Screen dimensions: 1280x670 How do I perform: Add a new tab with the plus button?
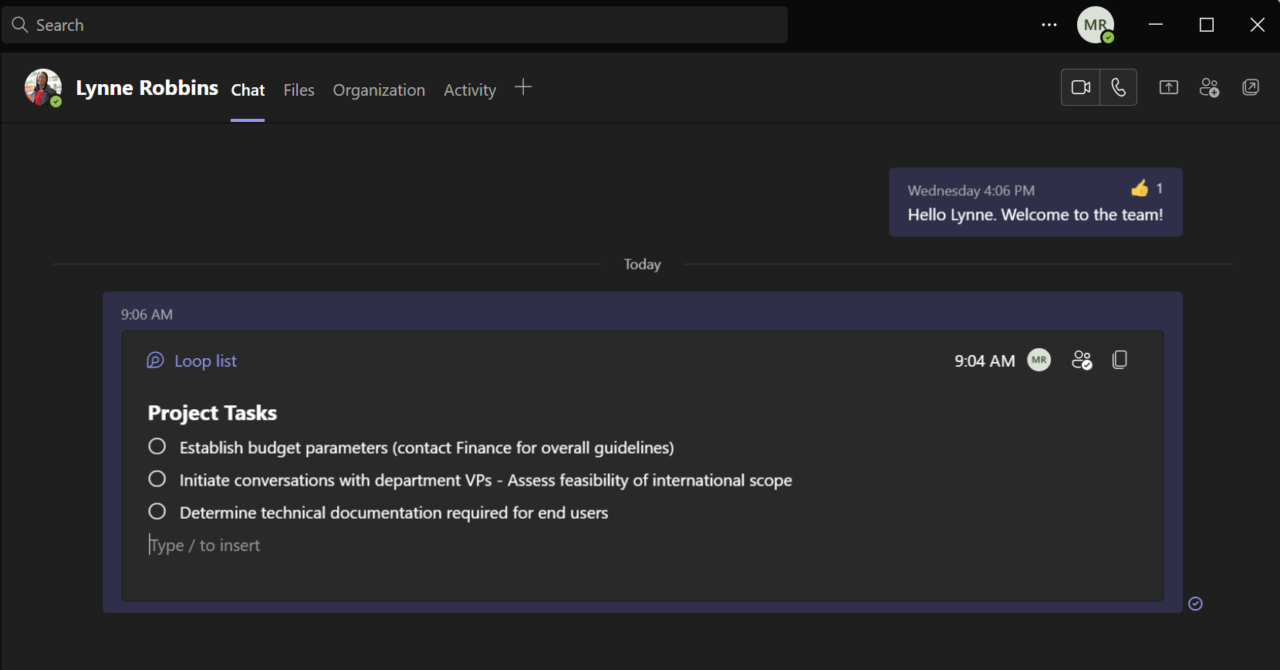pyautogui.click(x=523, y=87)
